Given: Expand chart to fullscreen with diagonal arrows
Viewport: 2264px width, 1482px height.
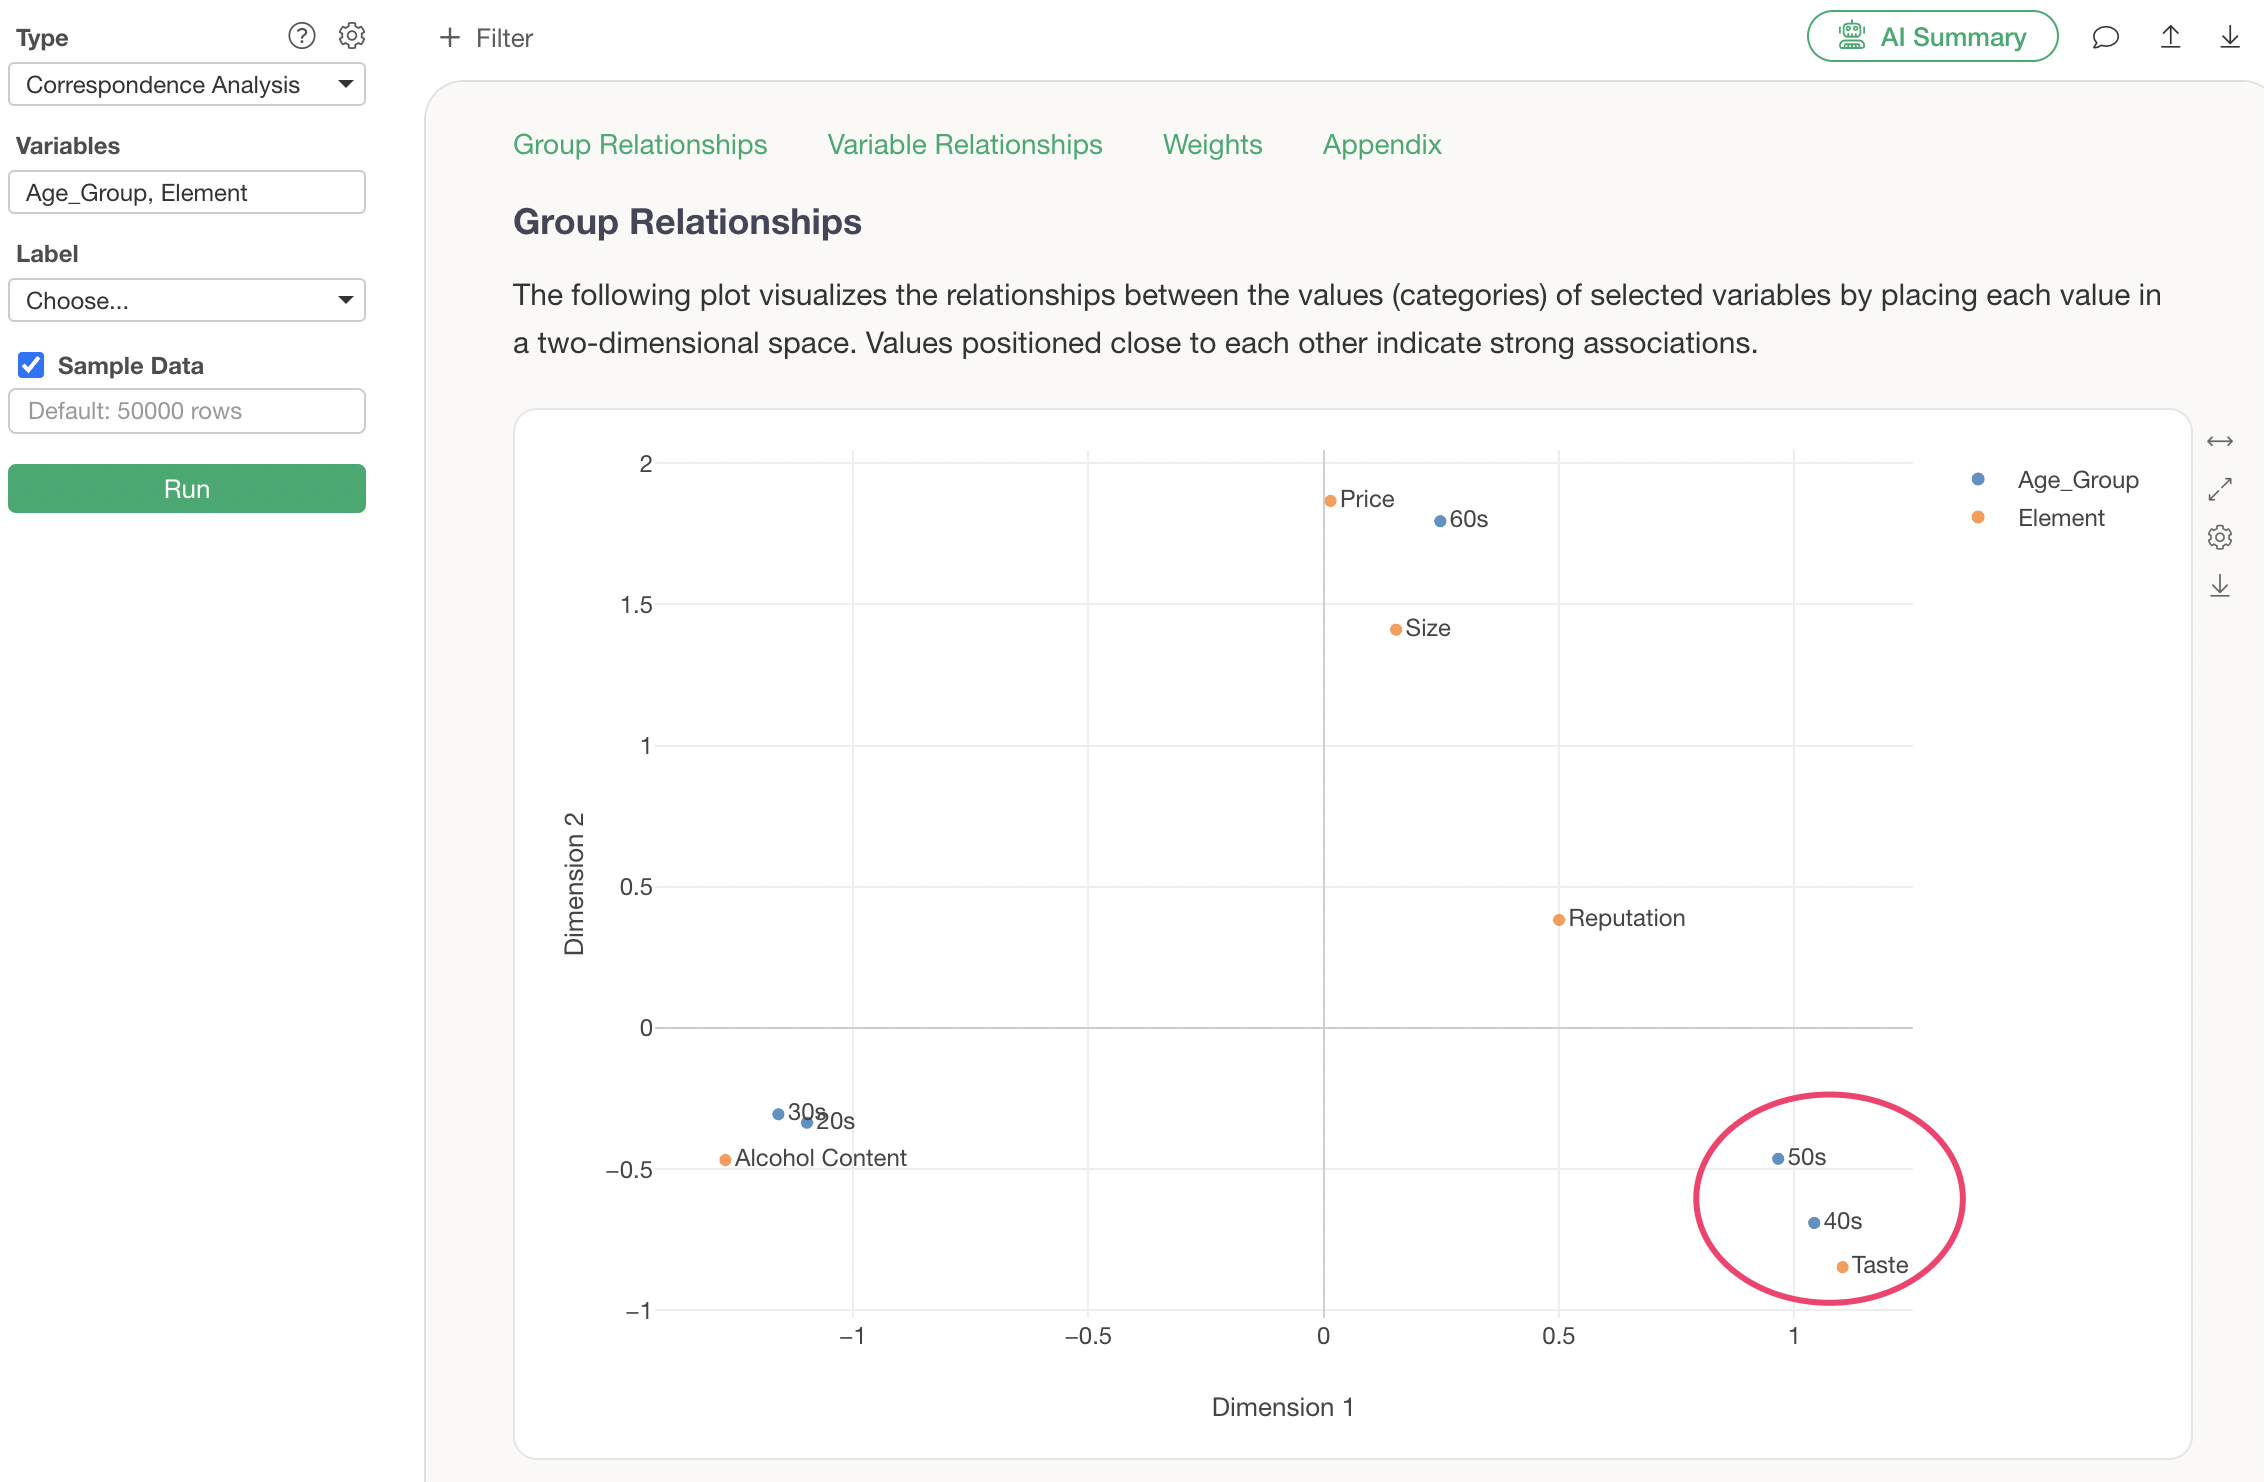Looking at the screenshot, I should pyautogui.click(x=2219, y=489).
